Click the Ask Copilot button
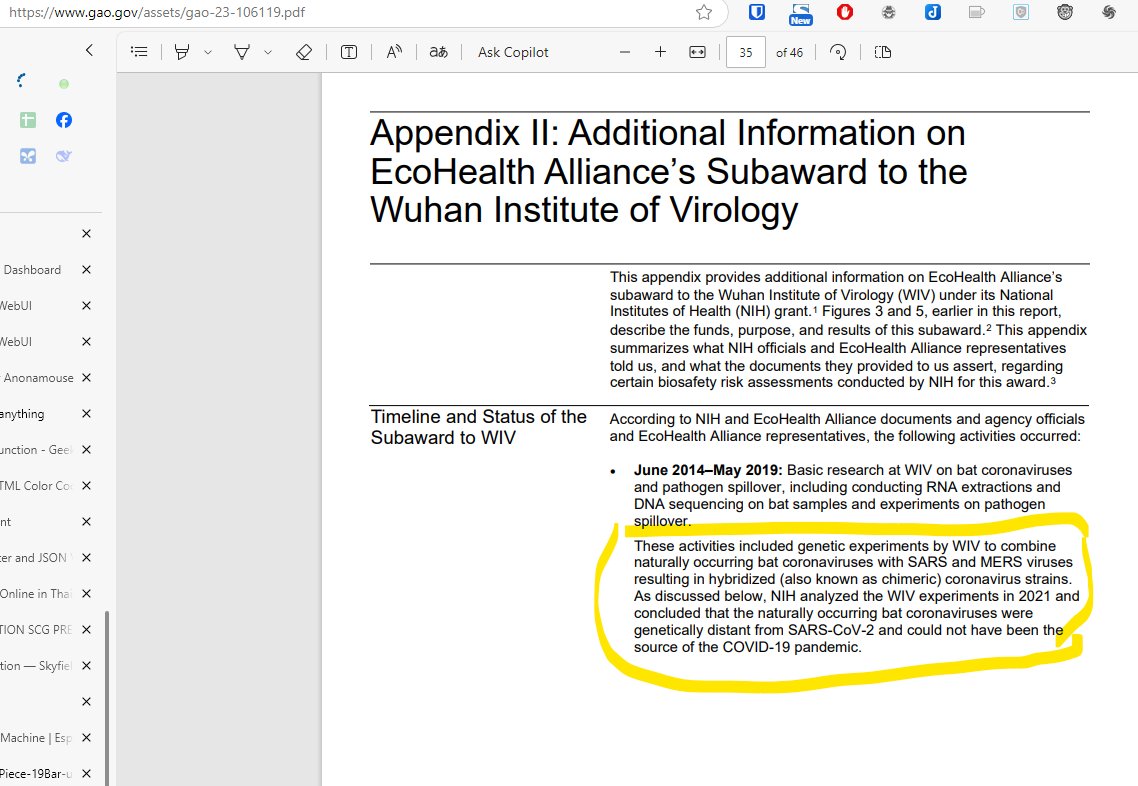The height and width of the screenshot is (786, 1138). pos(513,52)
